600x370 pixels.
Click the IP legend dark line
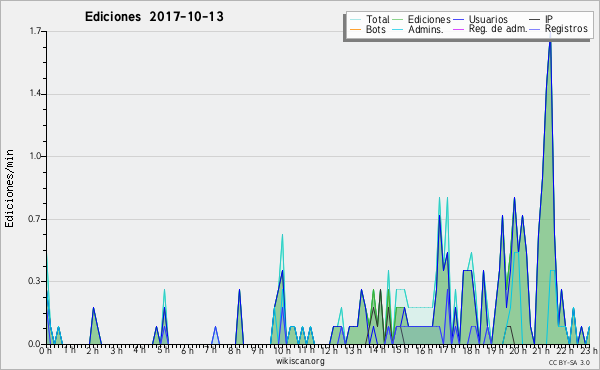coord(535,20)
